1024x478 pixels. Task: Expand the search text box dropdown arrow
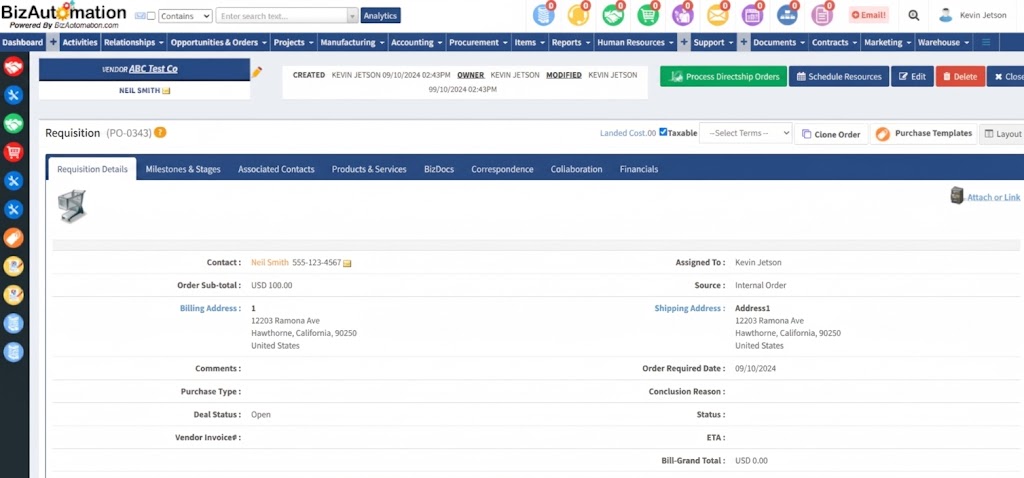(x=353, y=16)
